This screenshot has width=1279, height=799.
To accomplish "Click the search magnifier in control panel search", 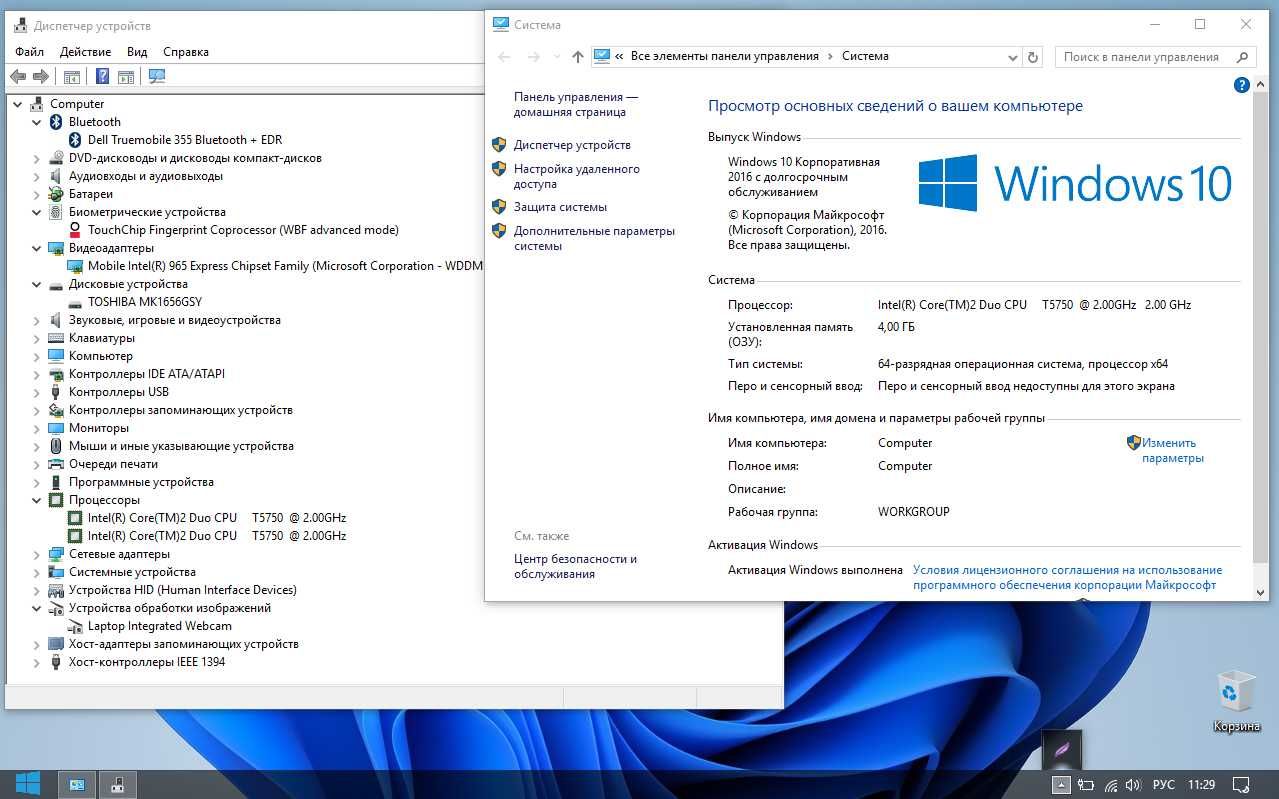I will click(1243, 57).
